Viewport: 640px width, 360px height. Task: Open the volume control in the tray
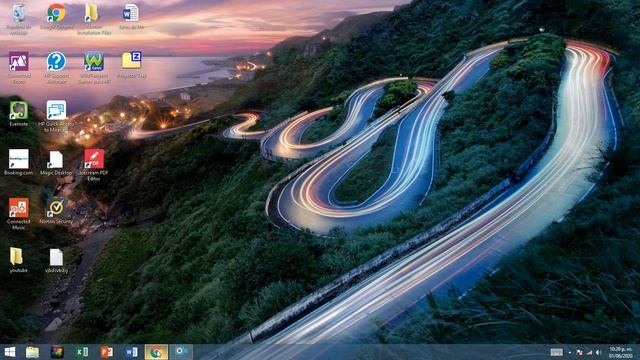(x=599, y=352)
